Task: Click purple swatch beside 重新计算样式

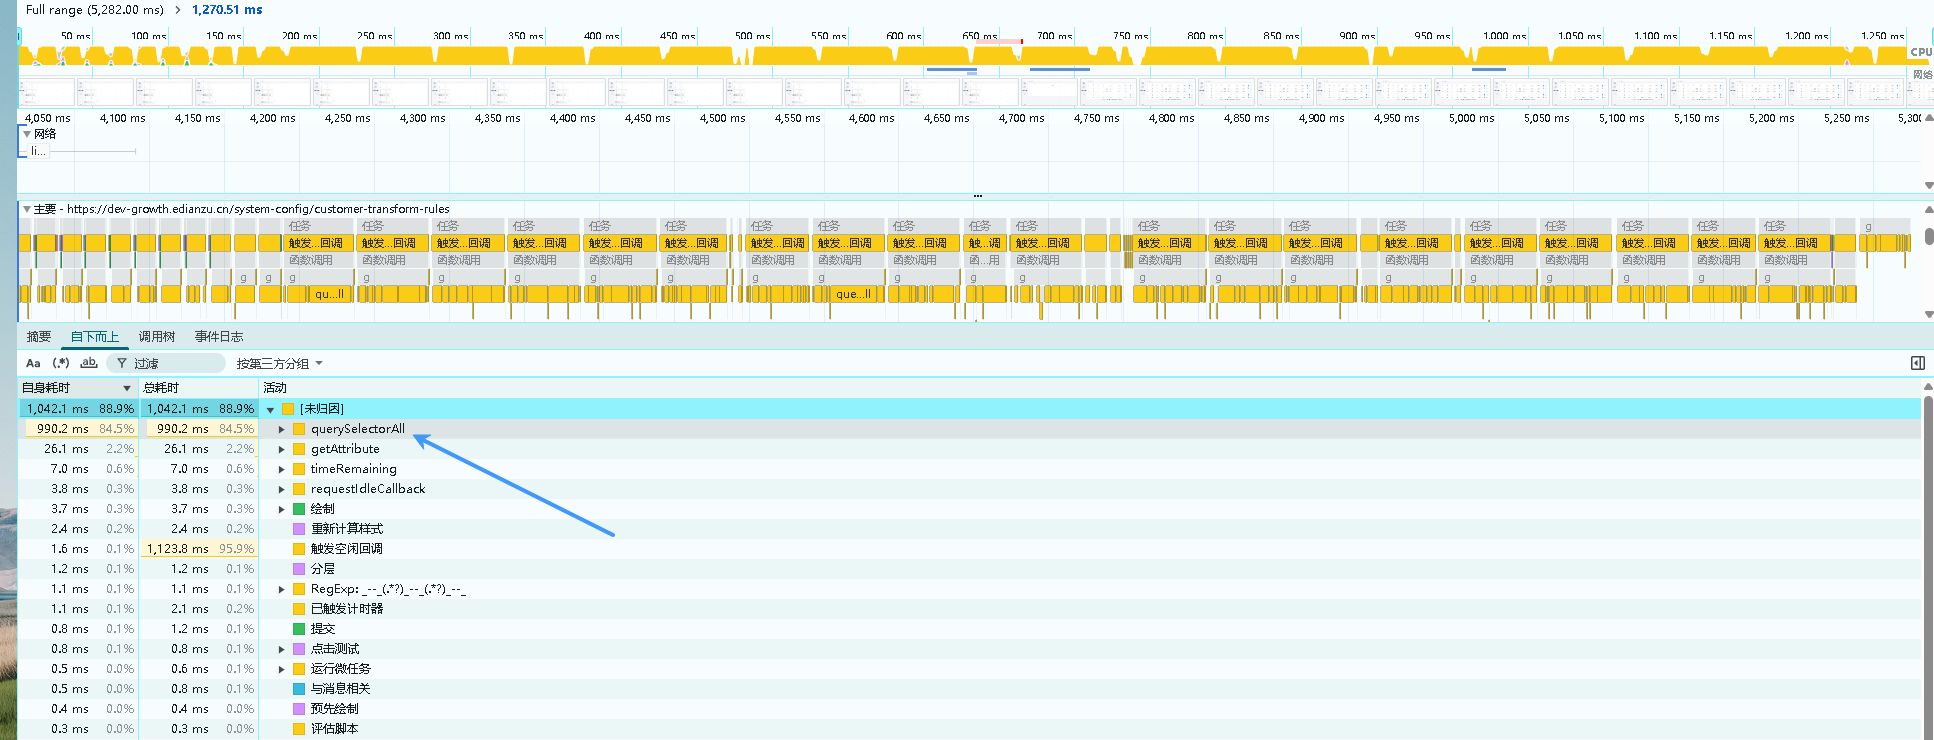Action: [299, 529]
